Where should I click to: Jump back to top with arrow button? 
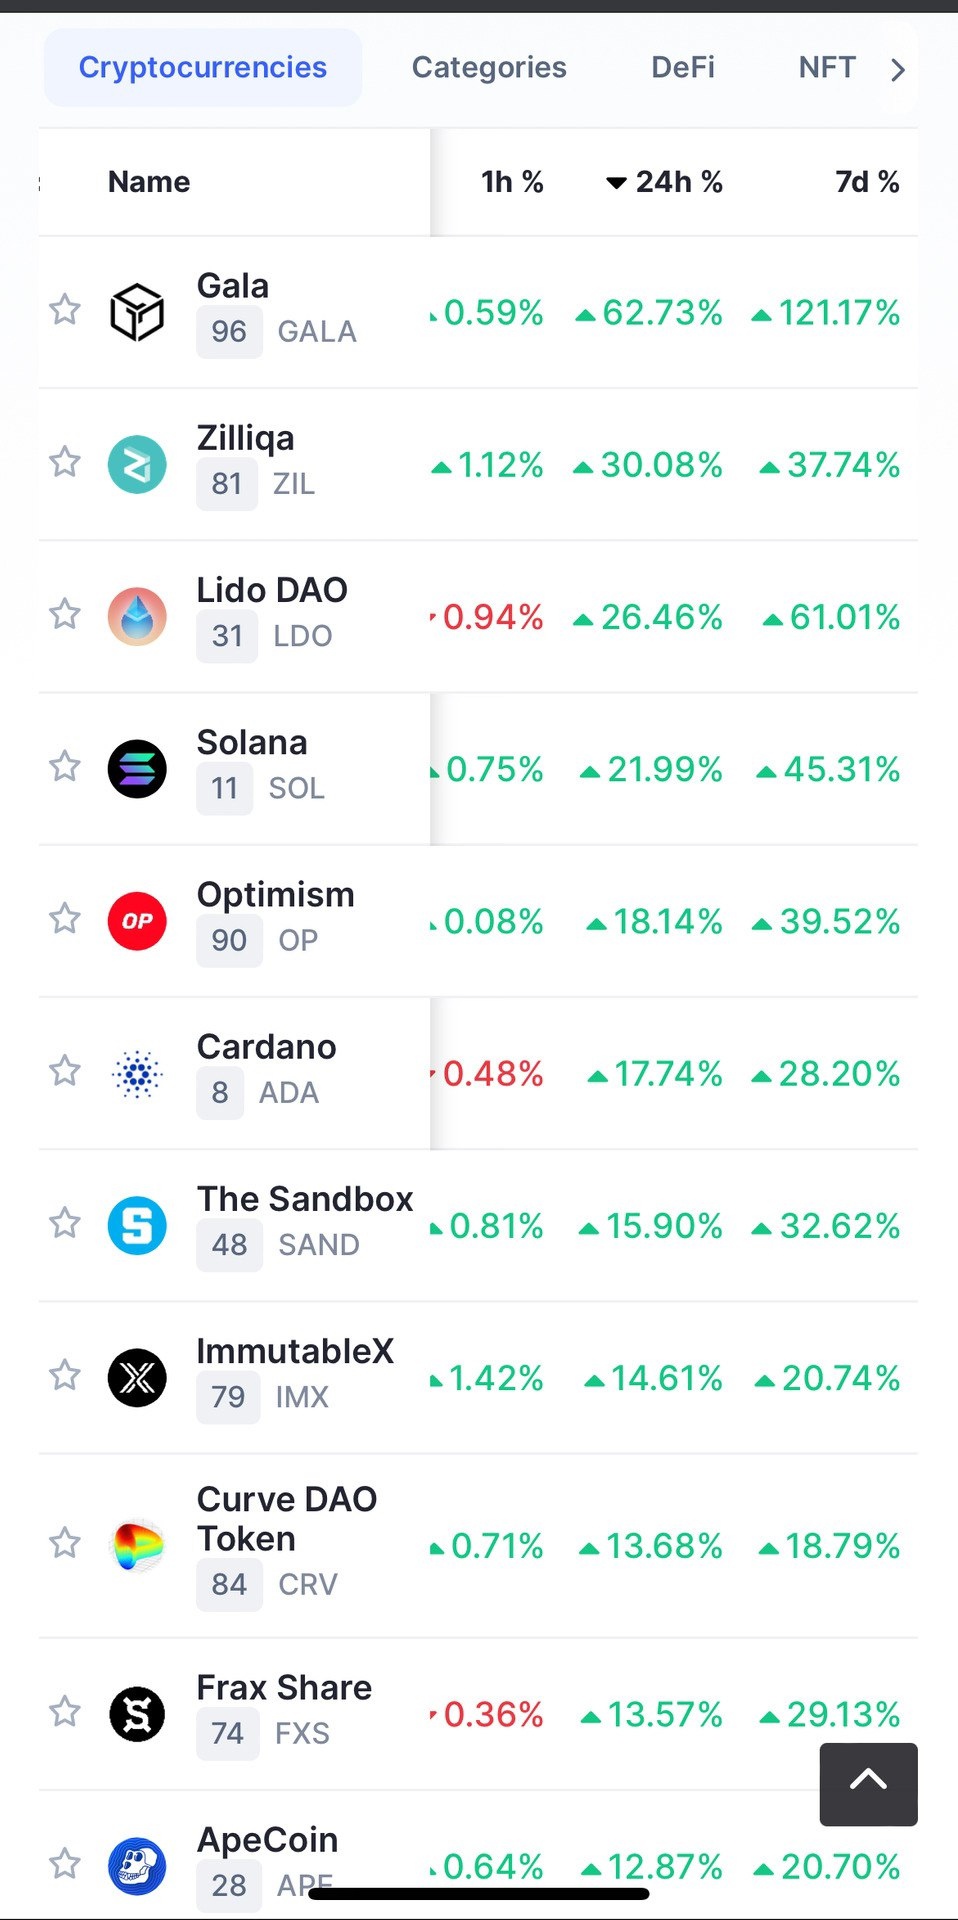point(868,1784)
